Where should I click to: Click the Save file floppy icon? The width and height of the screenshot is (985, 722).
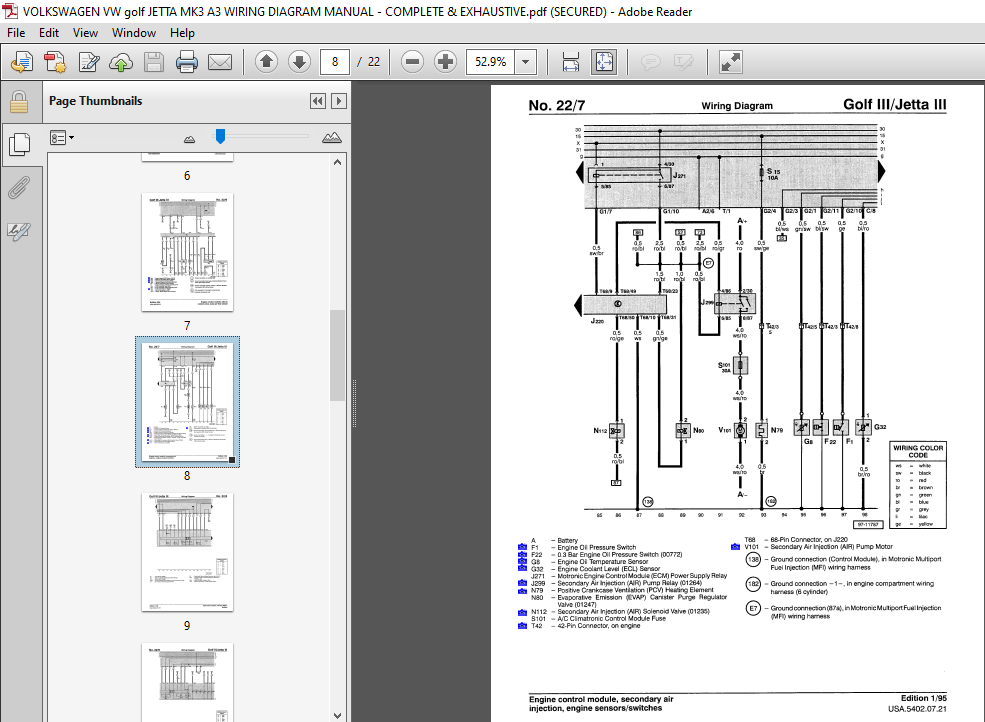pyautogui.click(x=154, y=62)
